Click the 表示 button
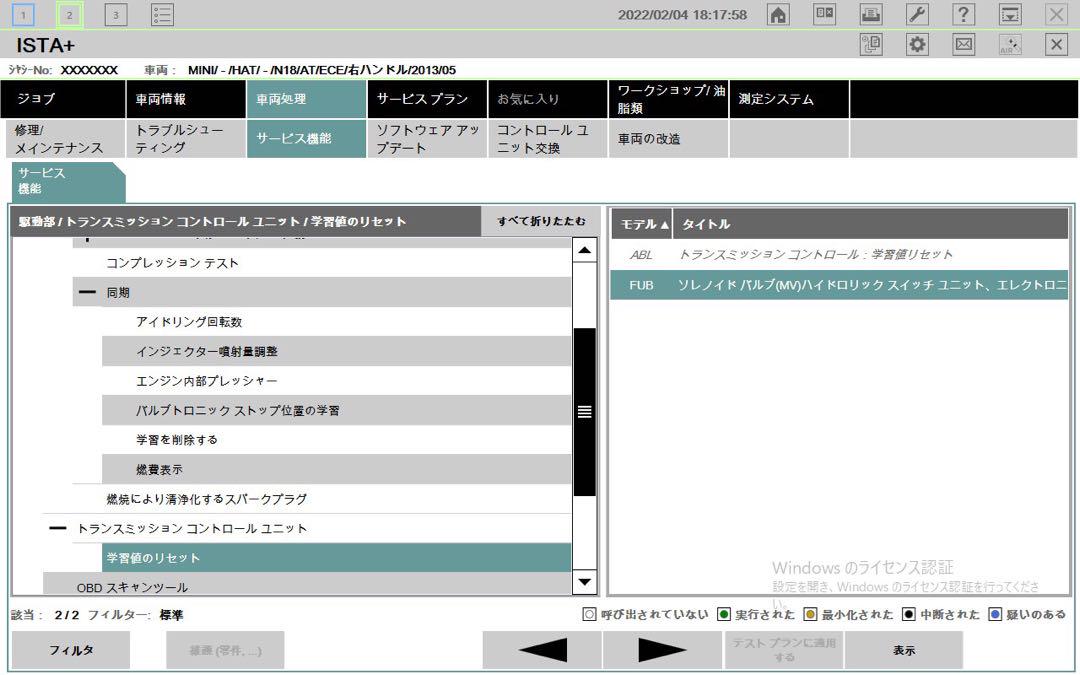The image size is (1080, 675). tap(904, 650)
